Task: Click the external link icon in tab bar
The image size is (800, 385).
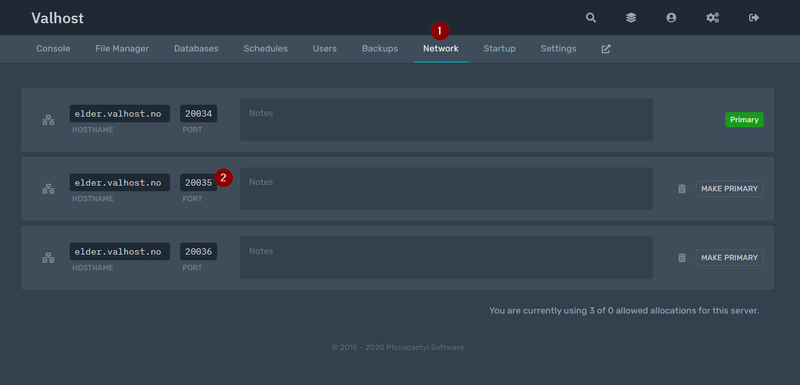Action: coord(606,49)
